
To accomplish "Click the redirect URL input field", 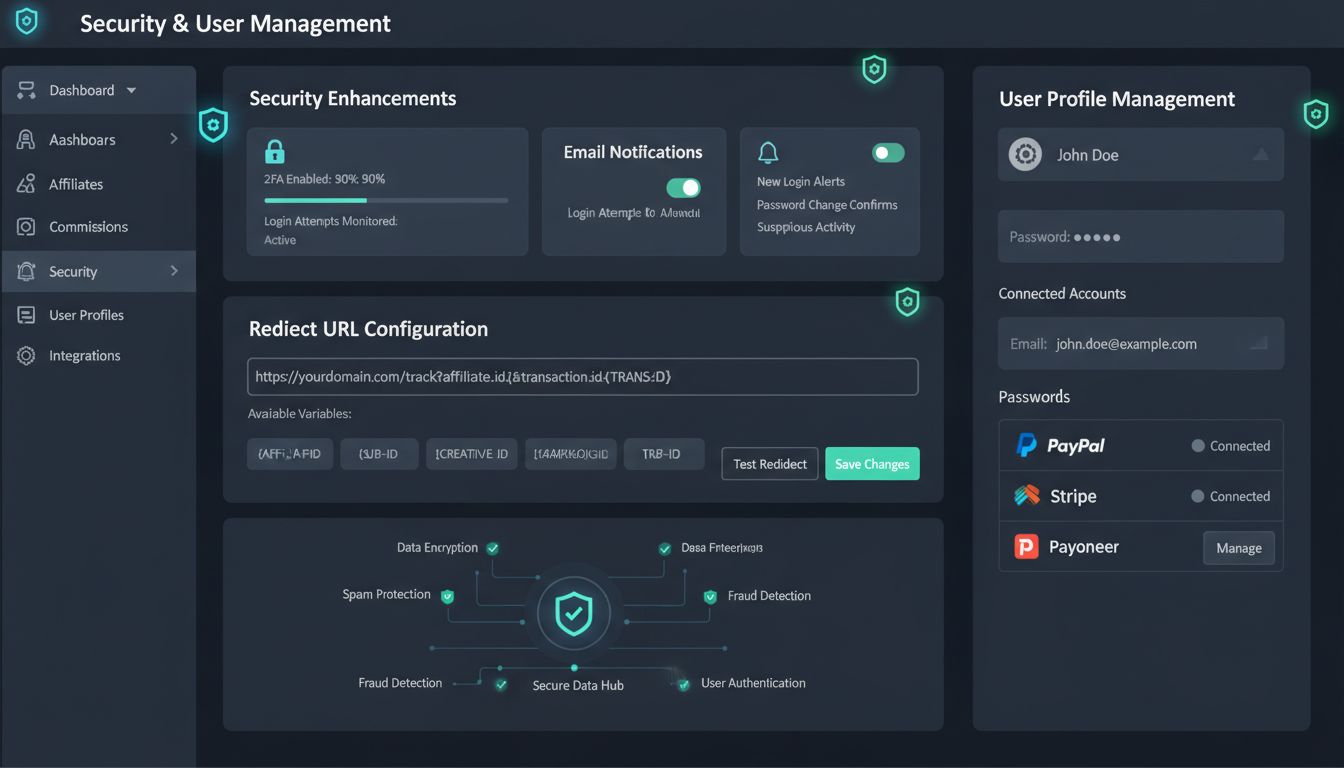I will click(583, 376).
